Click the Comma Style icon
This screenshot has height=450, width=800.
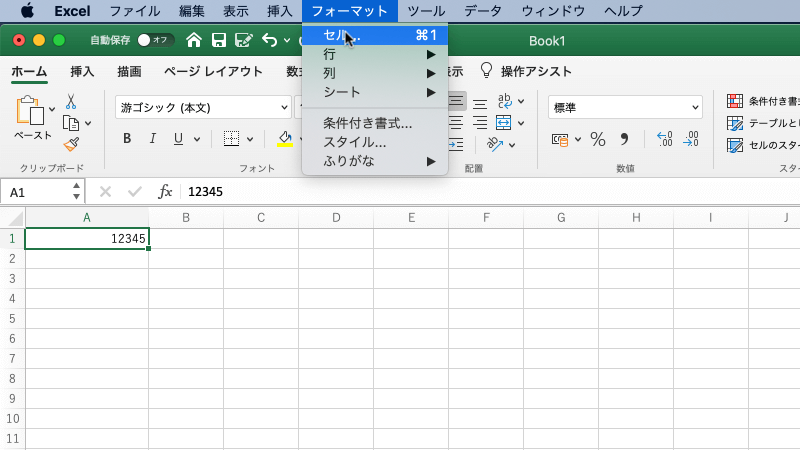624,139
